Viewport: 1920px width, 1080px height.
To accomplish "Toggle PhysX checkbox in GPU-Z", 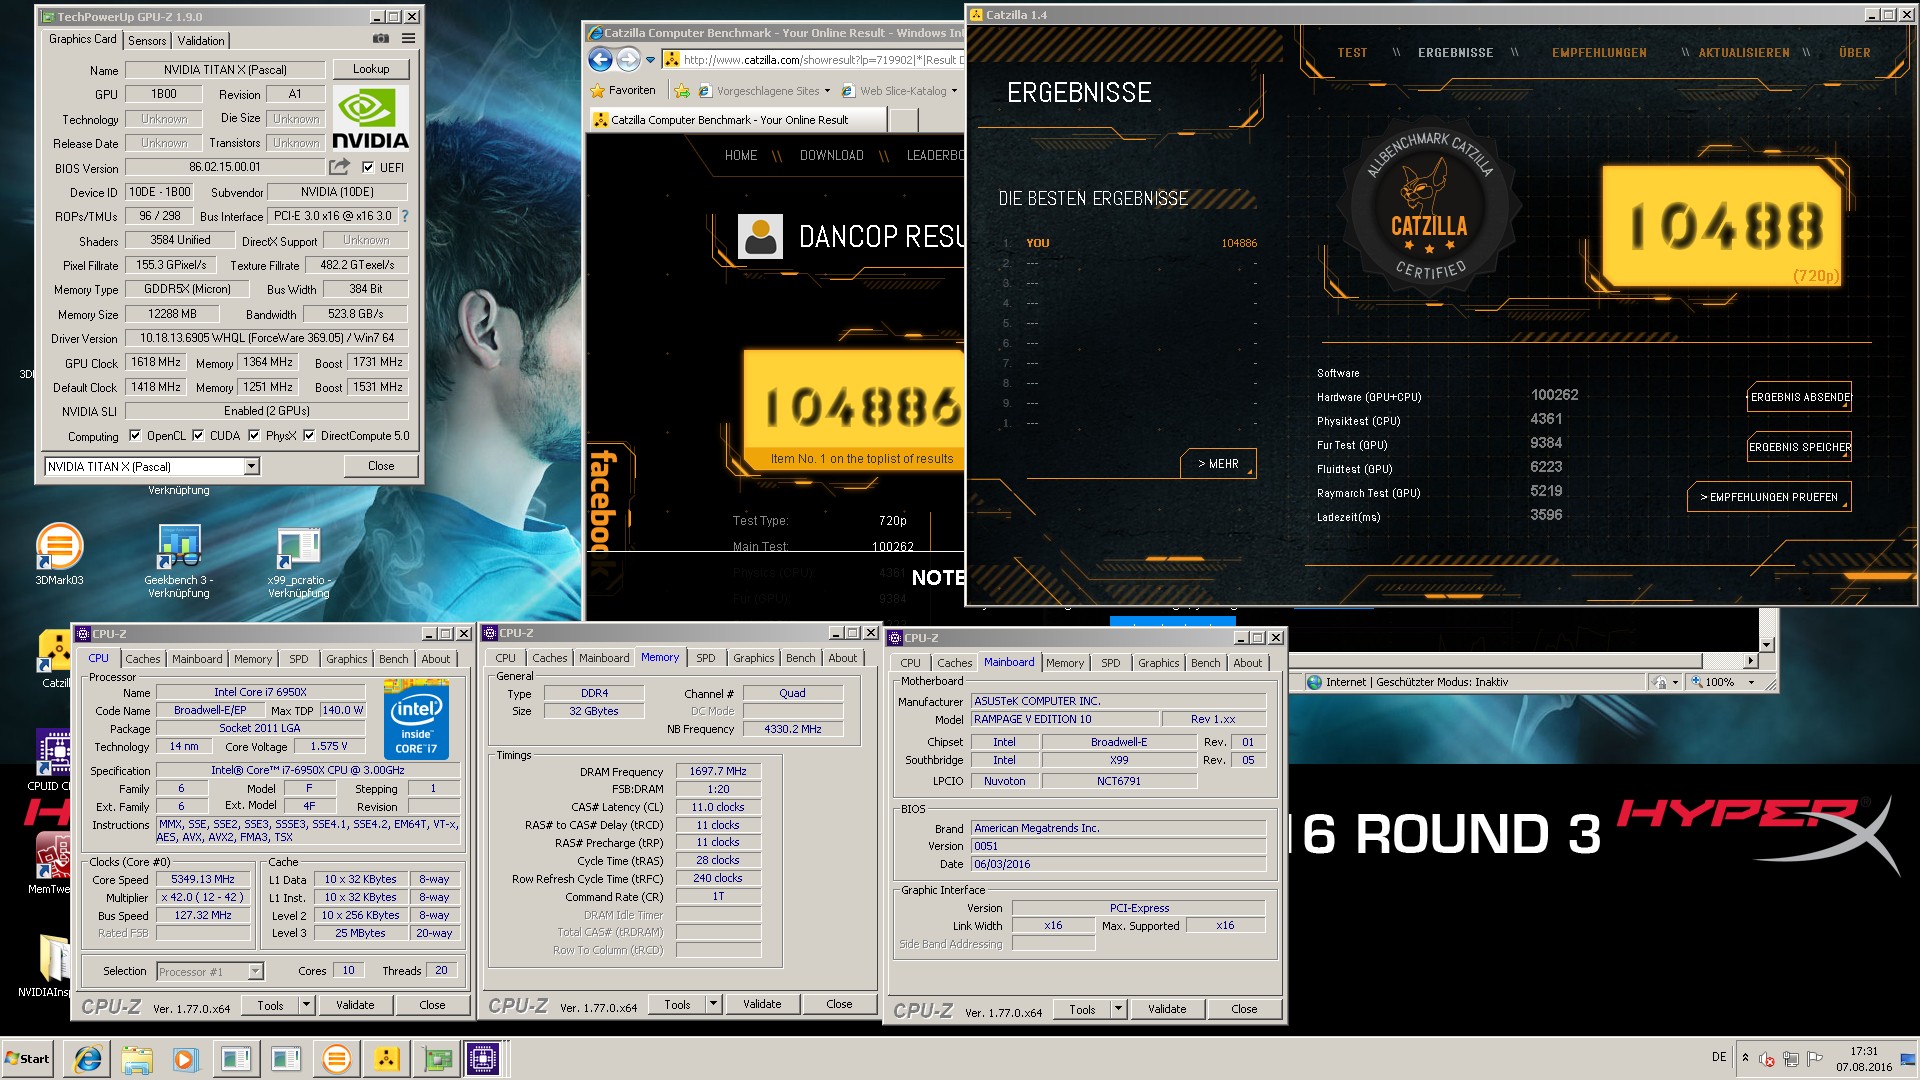I will 254,435.
